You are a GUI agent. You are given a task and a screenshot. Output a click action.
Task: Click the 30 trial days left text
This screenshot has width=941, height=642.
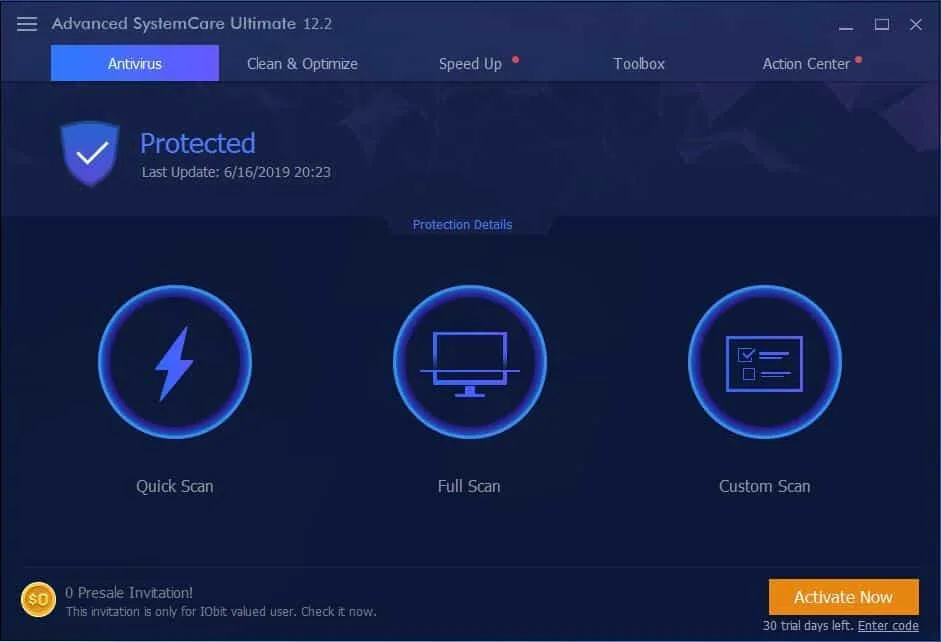pyautogui.click(x=808, y=626)
